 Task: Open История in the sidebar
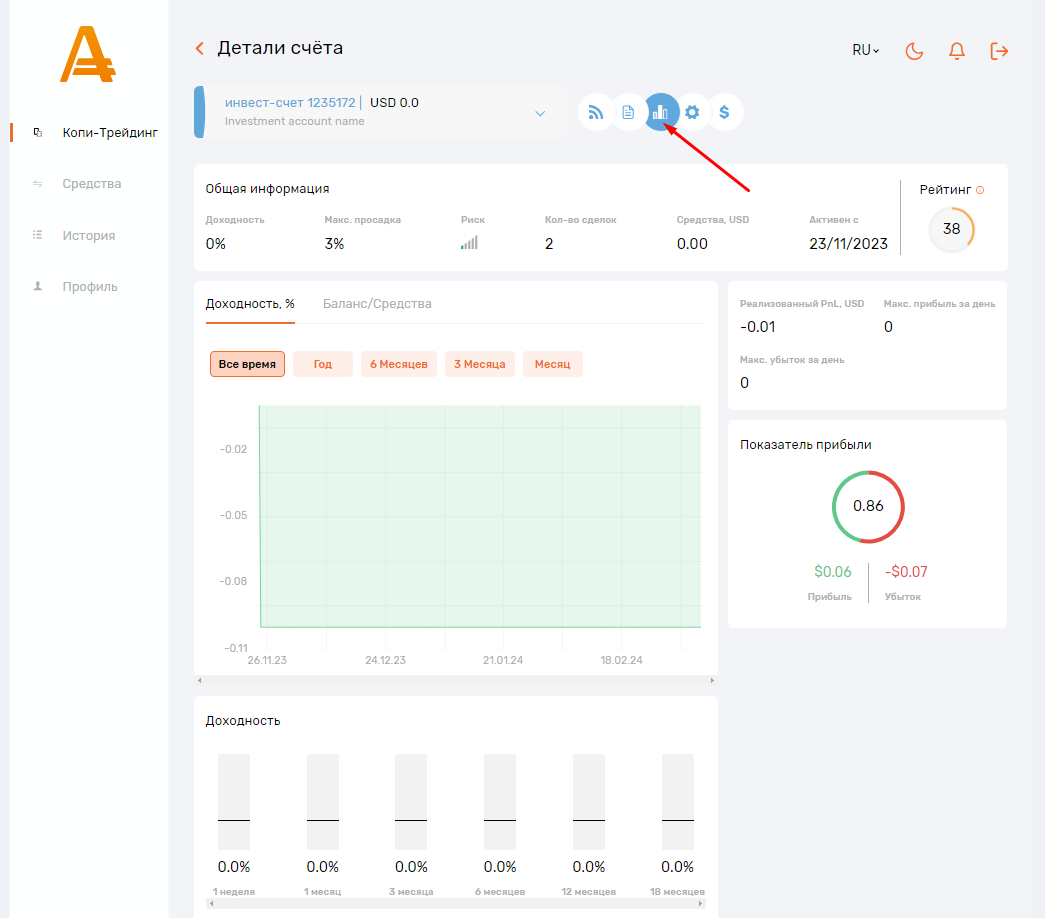tap(88, 236)
